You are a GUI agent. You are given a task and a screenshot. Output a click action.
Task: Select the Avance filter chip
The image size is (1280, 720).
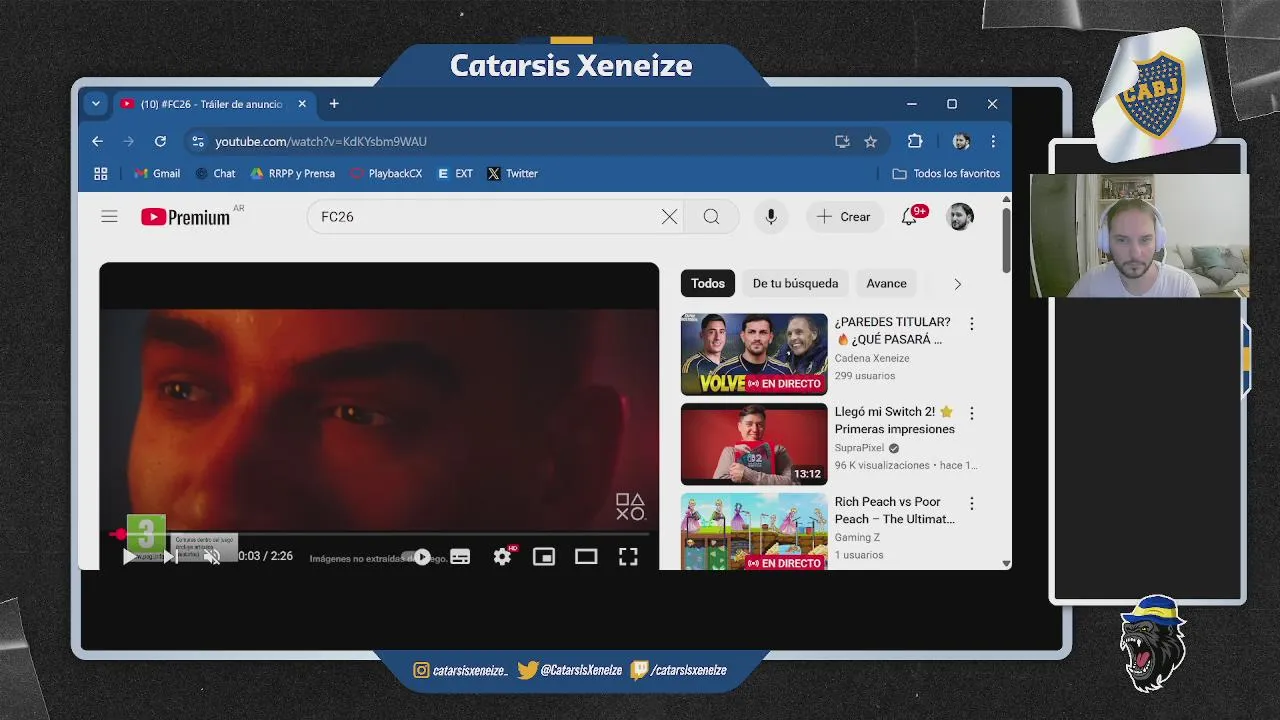(x=886, y=284)
